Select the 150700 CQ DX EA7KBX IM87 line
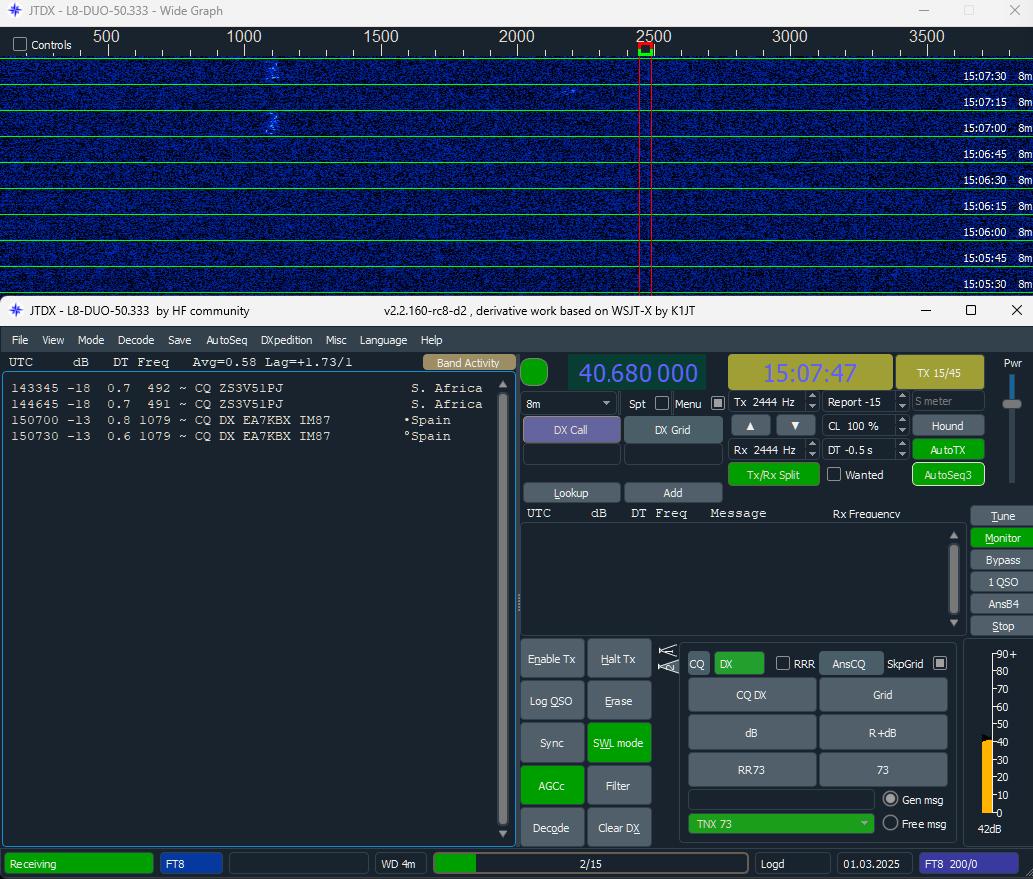 [x=247, y=420]
